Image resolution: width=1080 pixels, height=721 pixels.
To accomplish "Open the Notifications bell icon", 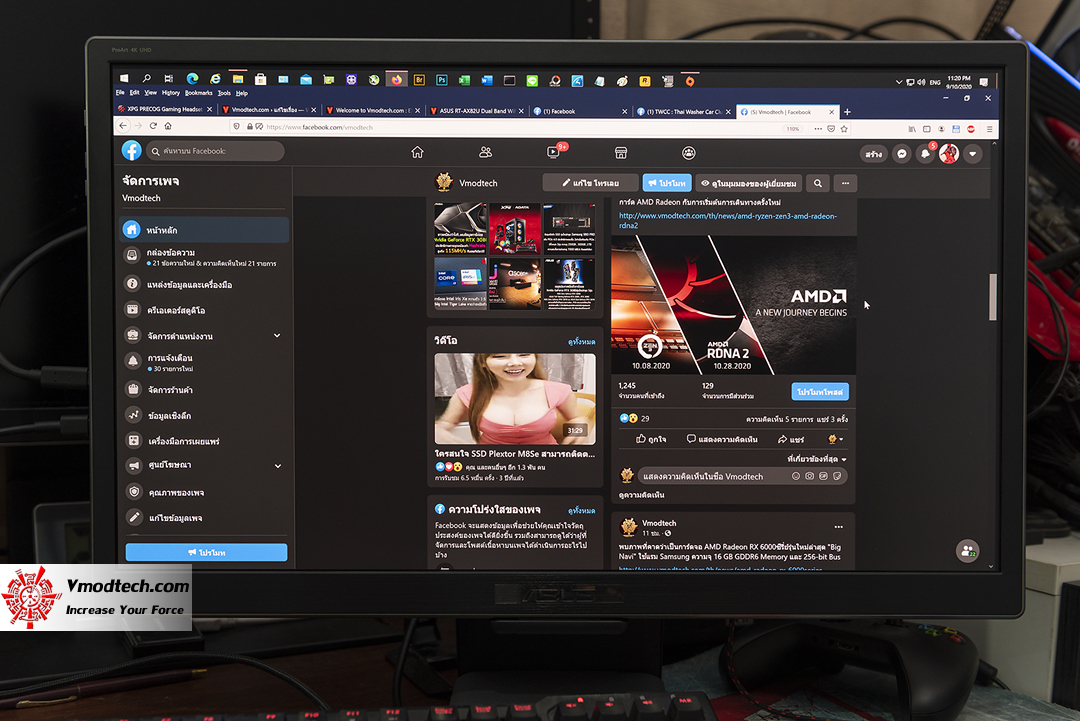I will 926,154.
